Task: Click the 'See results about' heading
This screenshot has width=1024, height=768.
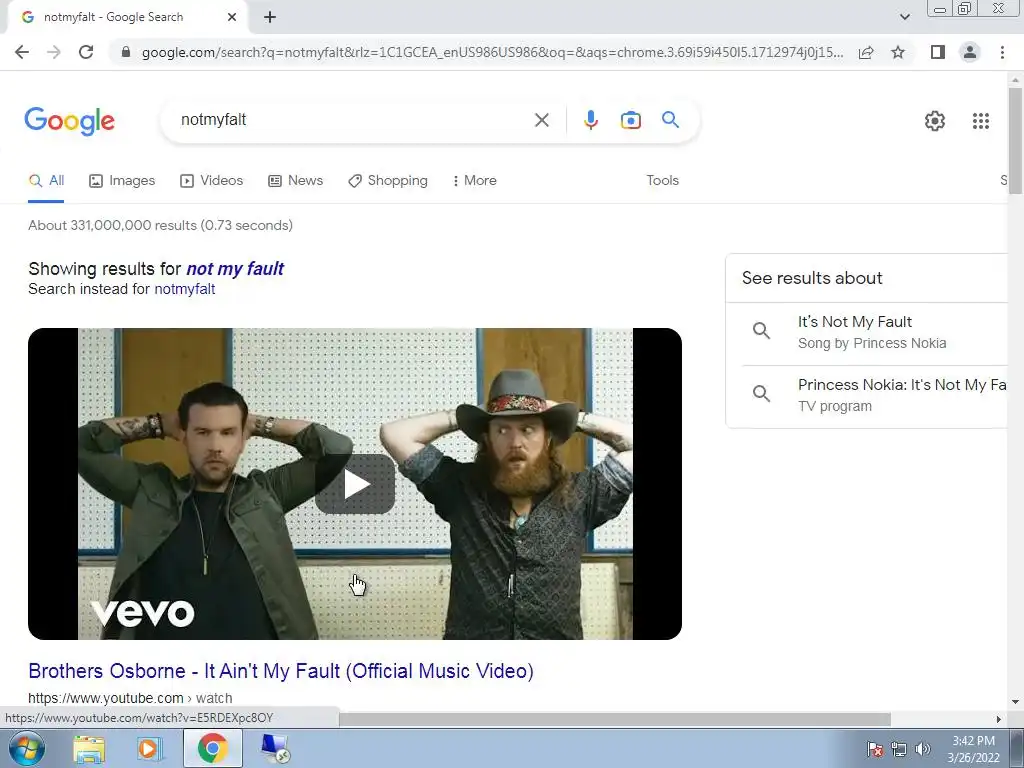Action: tap(812, 278)
